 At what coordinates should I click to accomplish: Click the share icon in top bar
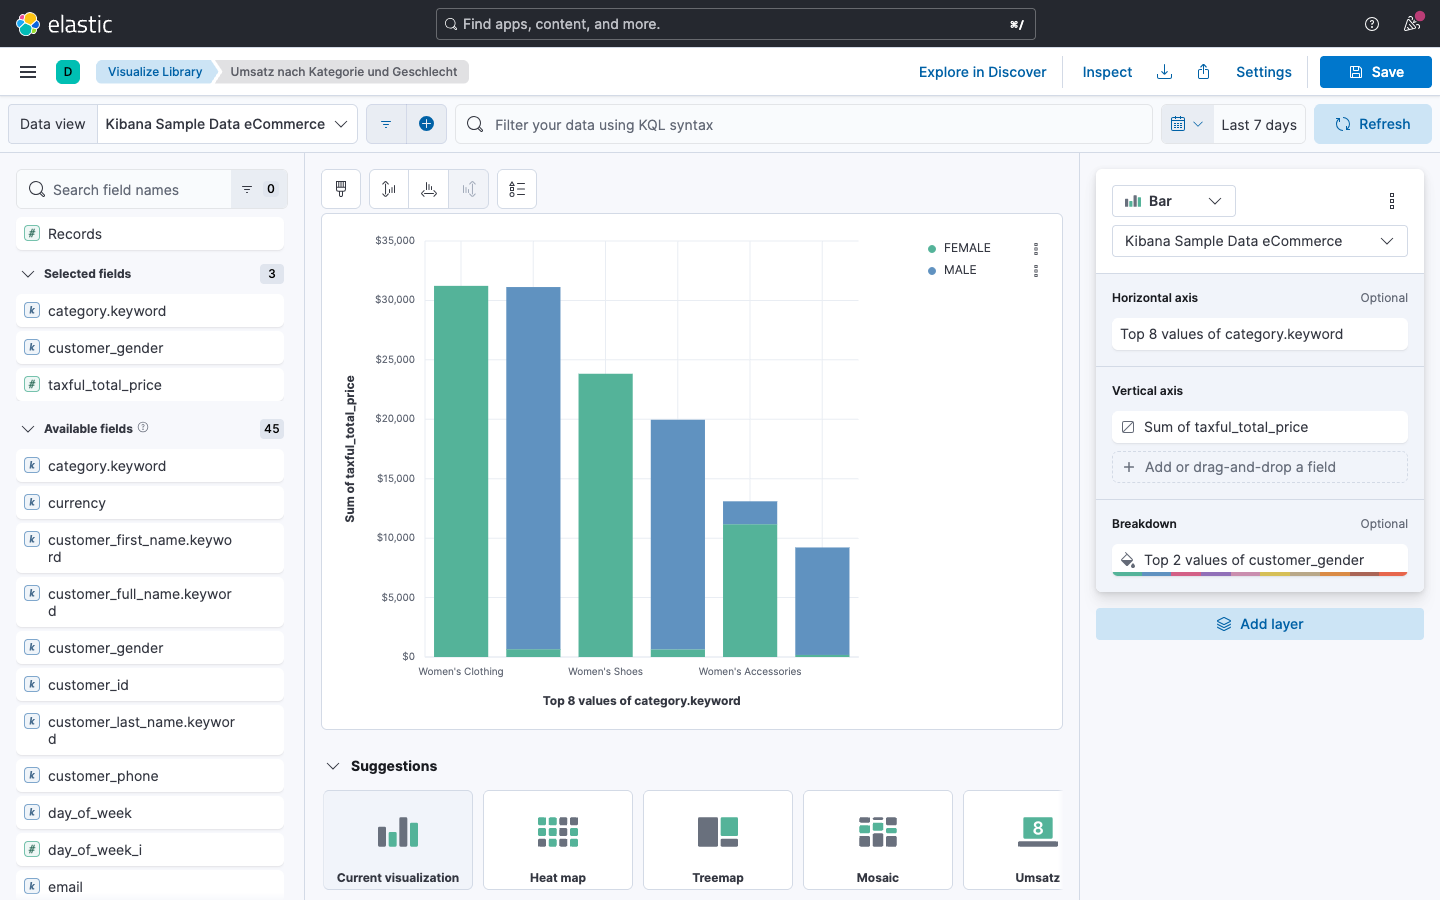pyautogui.click(x=1204, y=72)
